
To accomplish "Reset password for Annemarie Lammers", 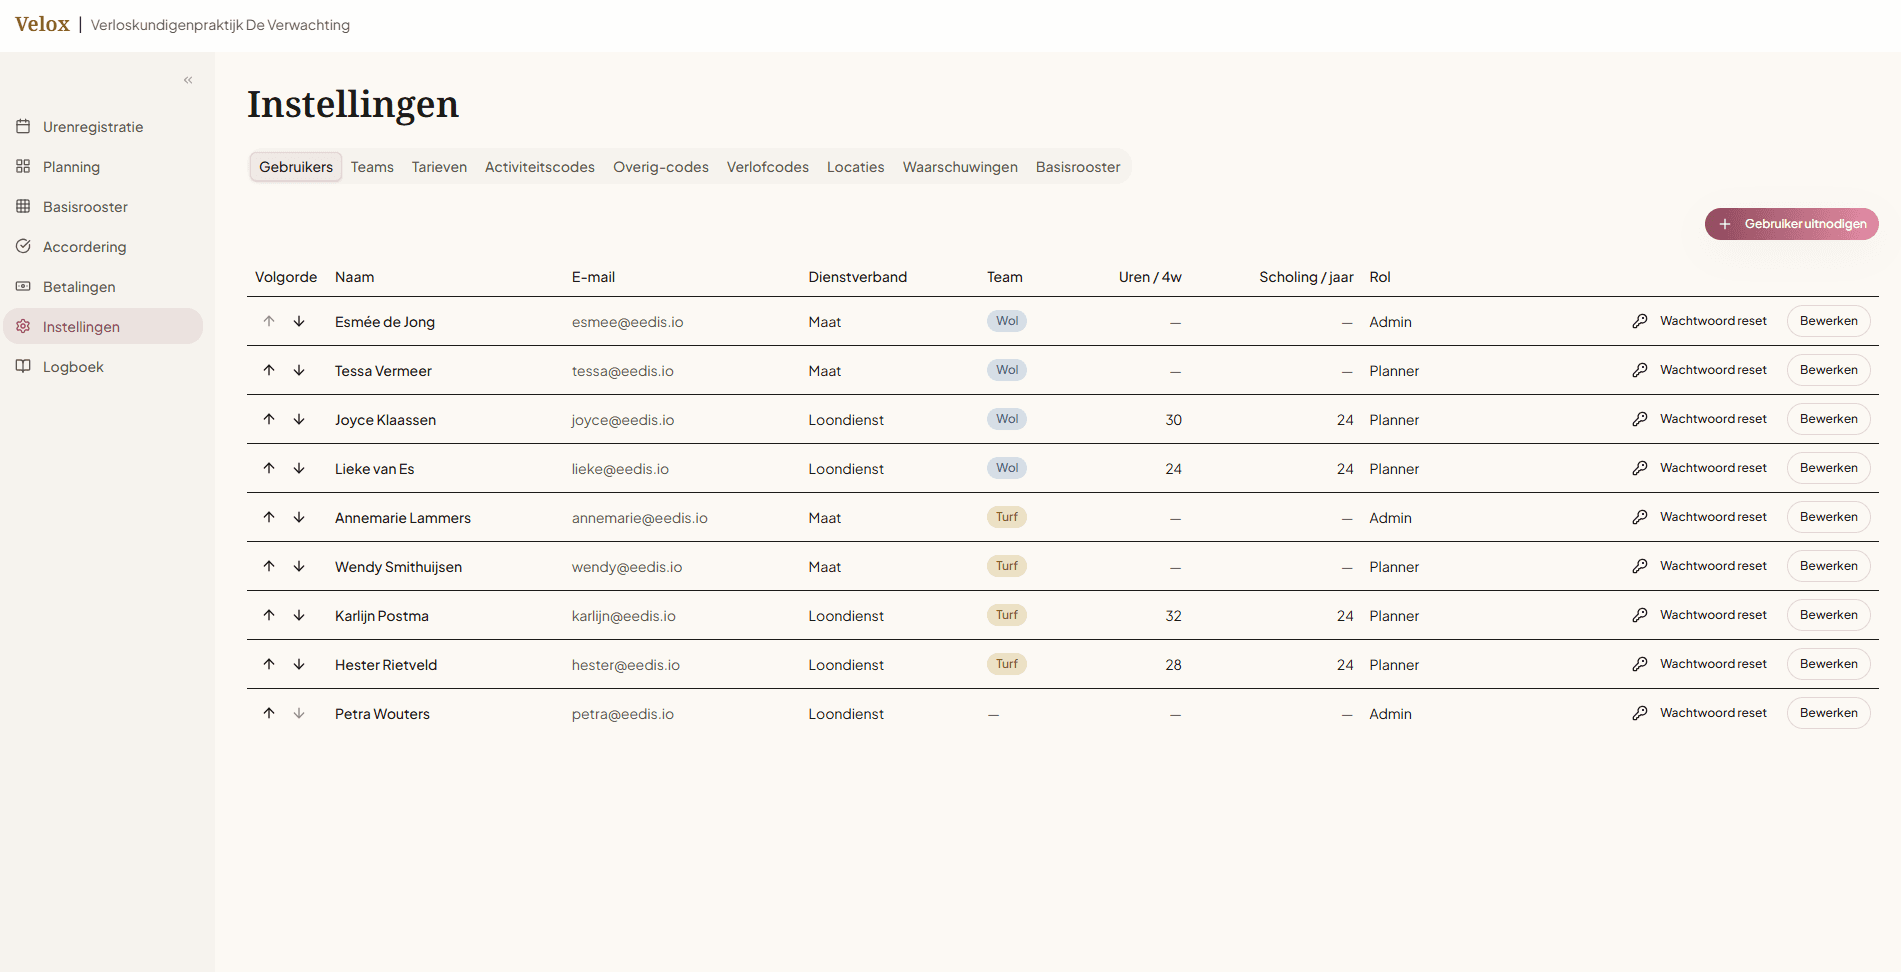I will click(x=1700, y=517).
